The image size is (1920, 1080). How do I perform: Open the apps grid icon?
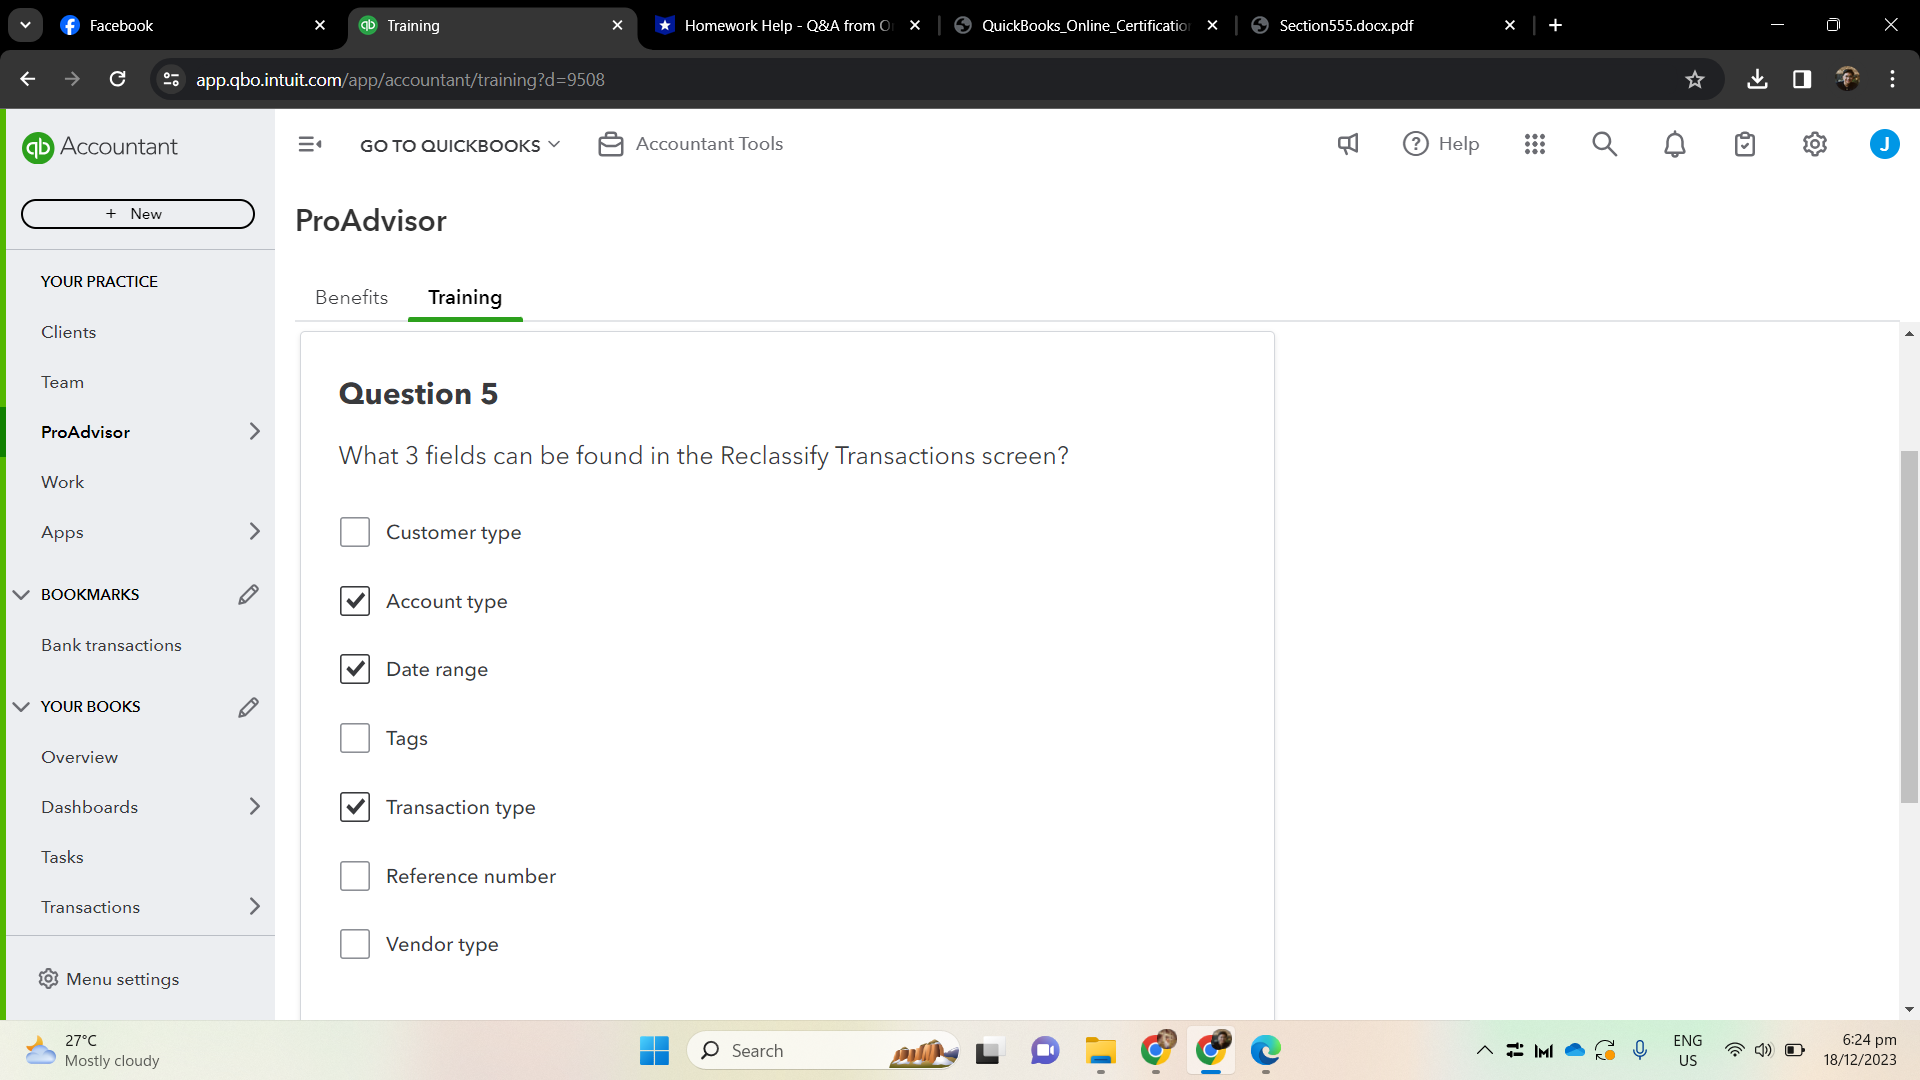tap(1535, 144)
